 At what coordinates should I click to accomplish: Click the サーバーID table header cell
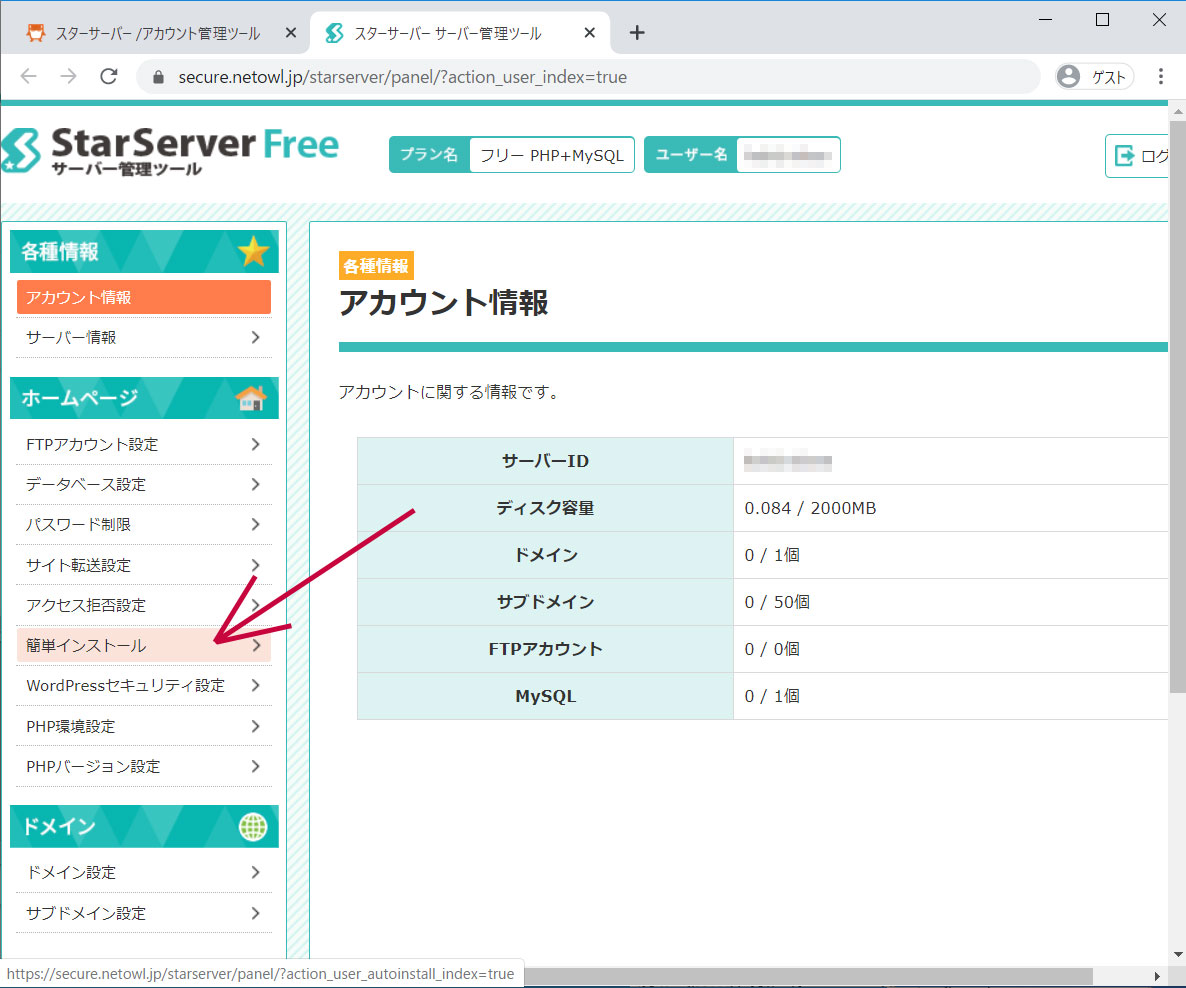545,461
